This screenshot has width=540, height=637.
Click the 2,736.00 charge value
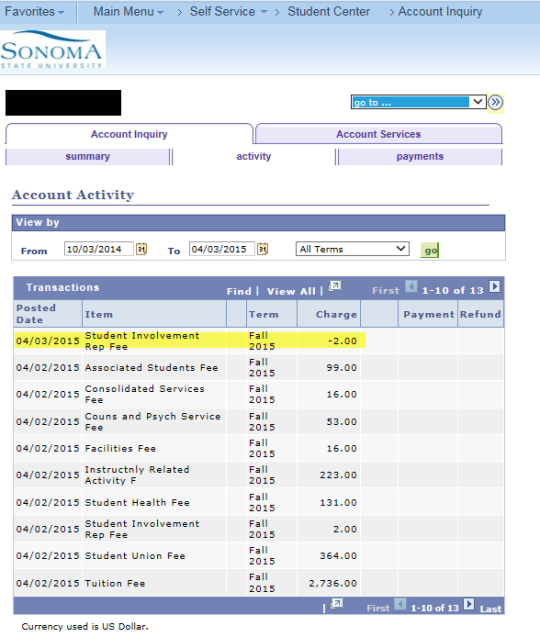click(333, 583)
